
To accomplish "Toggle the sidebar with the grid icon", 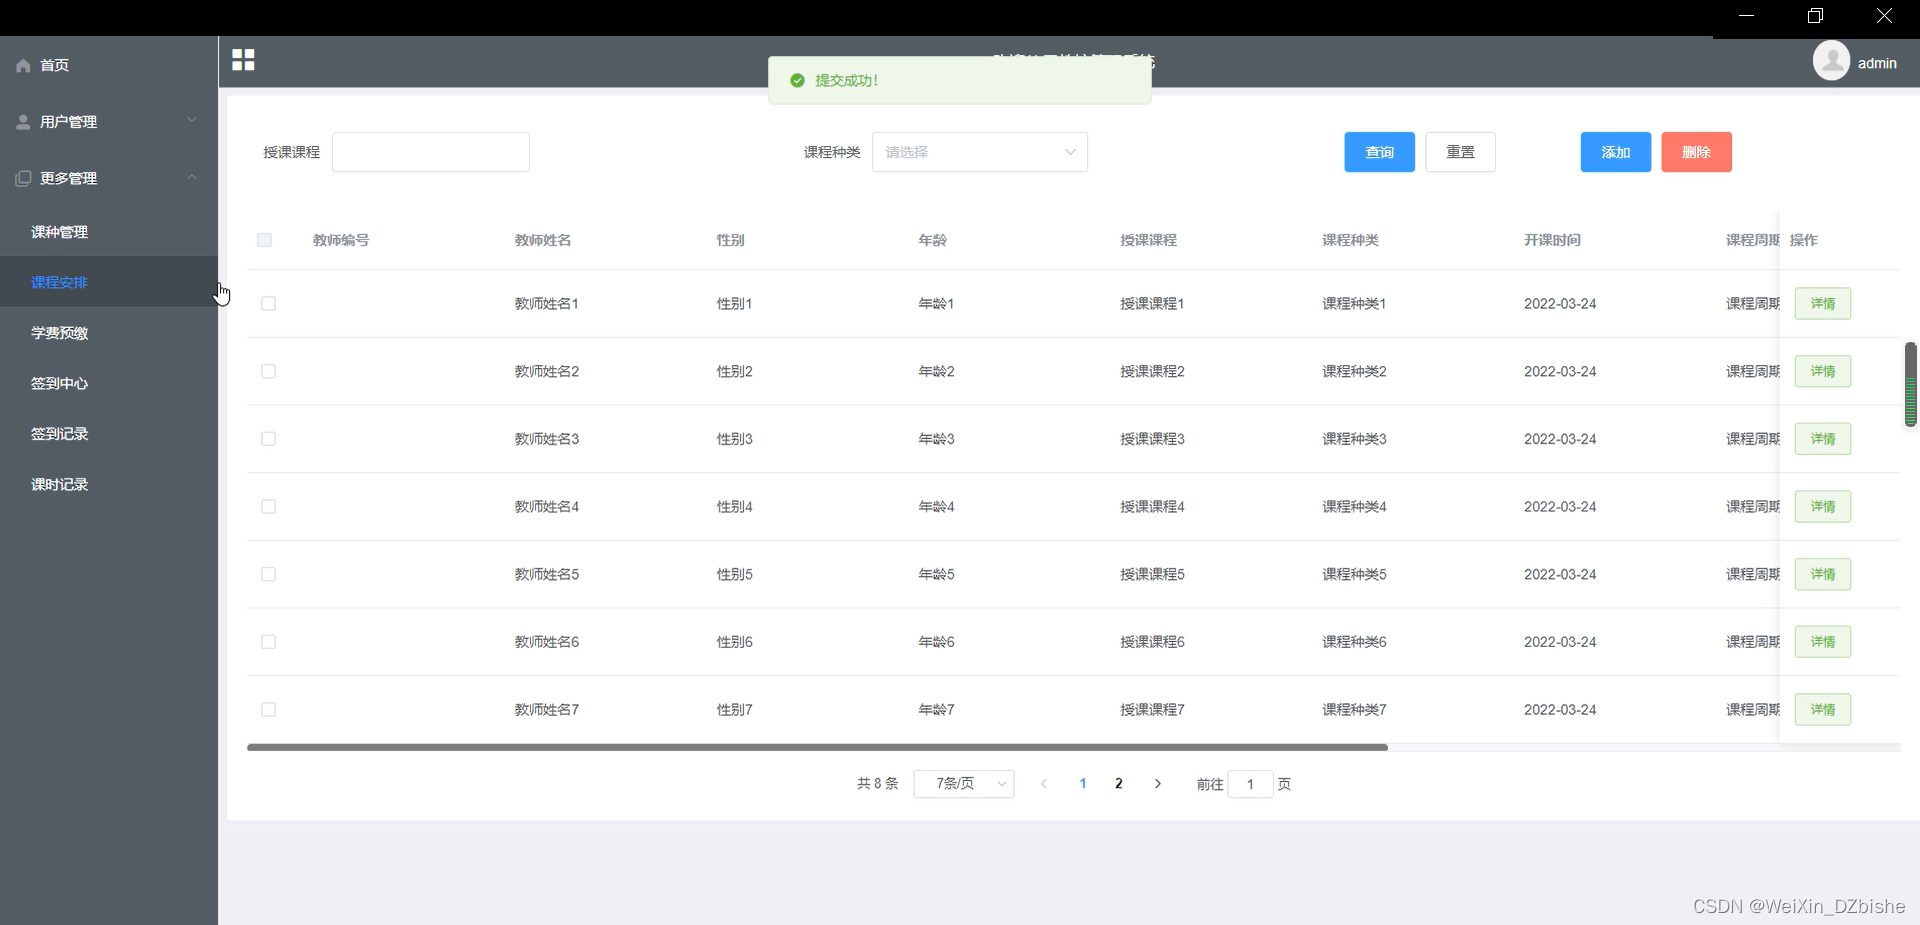I will click(x=243, y=60).
